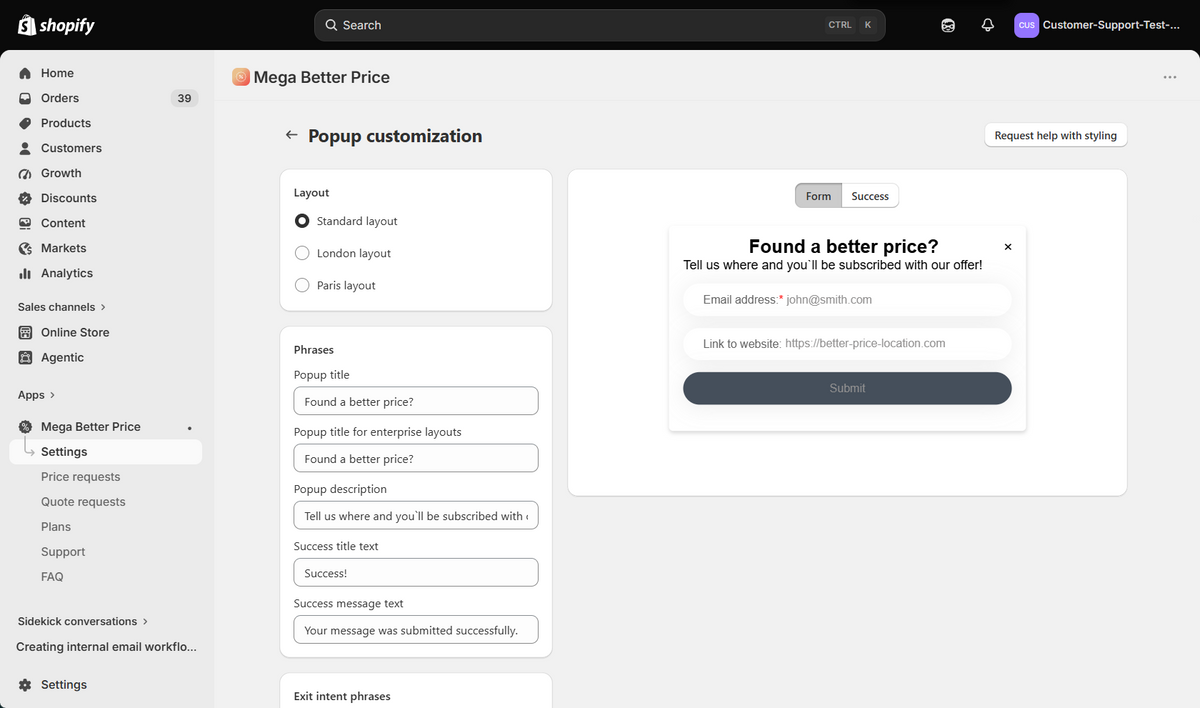Close the preview popup with the X
The image size is (1200, 708).
pos(1008,246)
